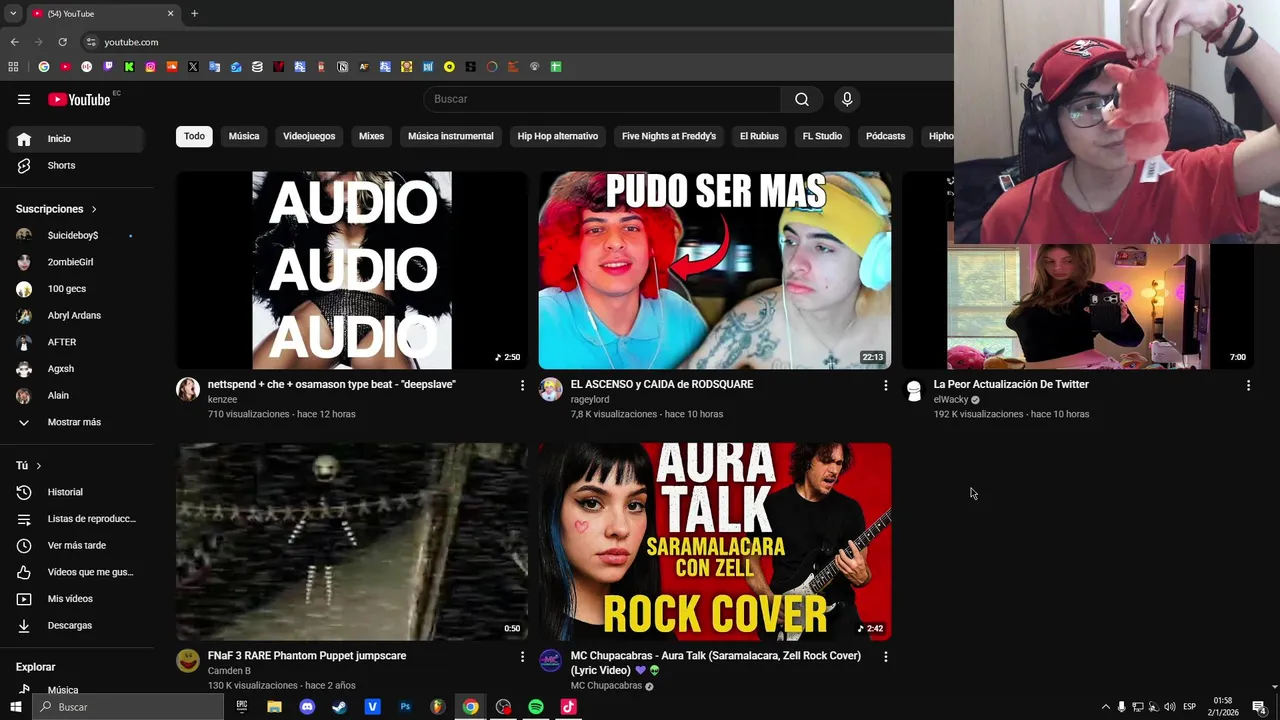This screenshot has width=1280, height=720.
Task: Open the 100 gecs subscription channel
Action: pos(76,288)
